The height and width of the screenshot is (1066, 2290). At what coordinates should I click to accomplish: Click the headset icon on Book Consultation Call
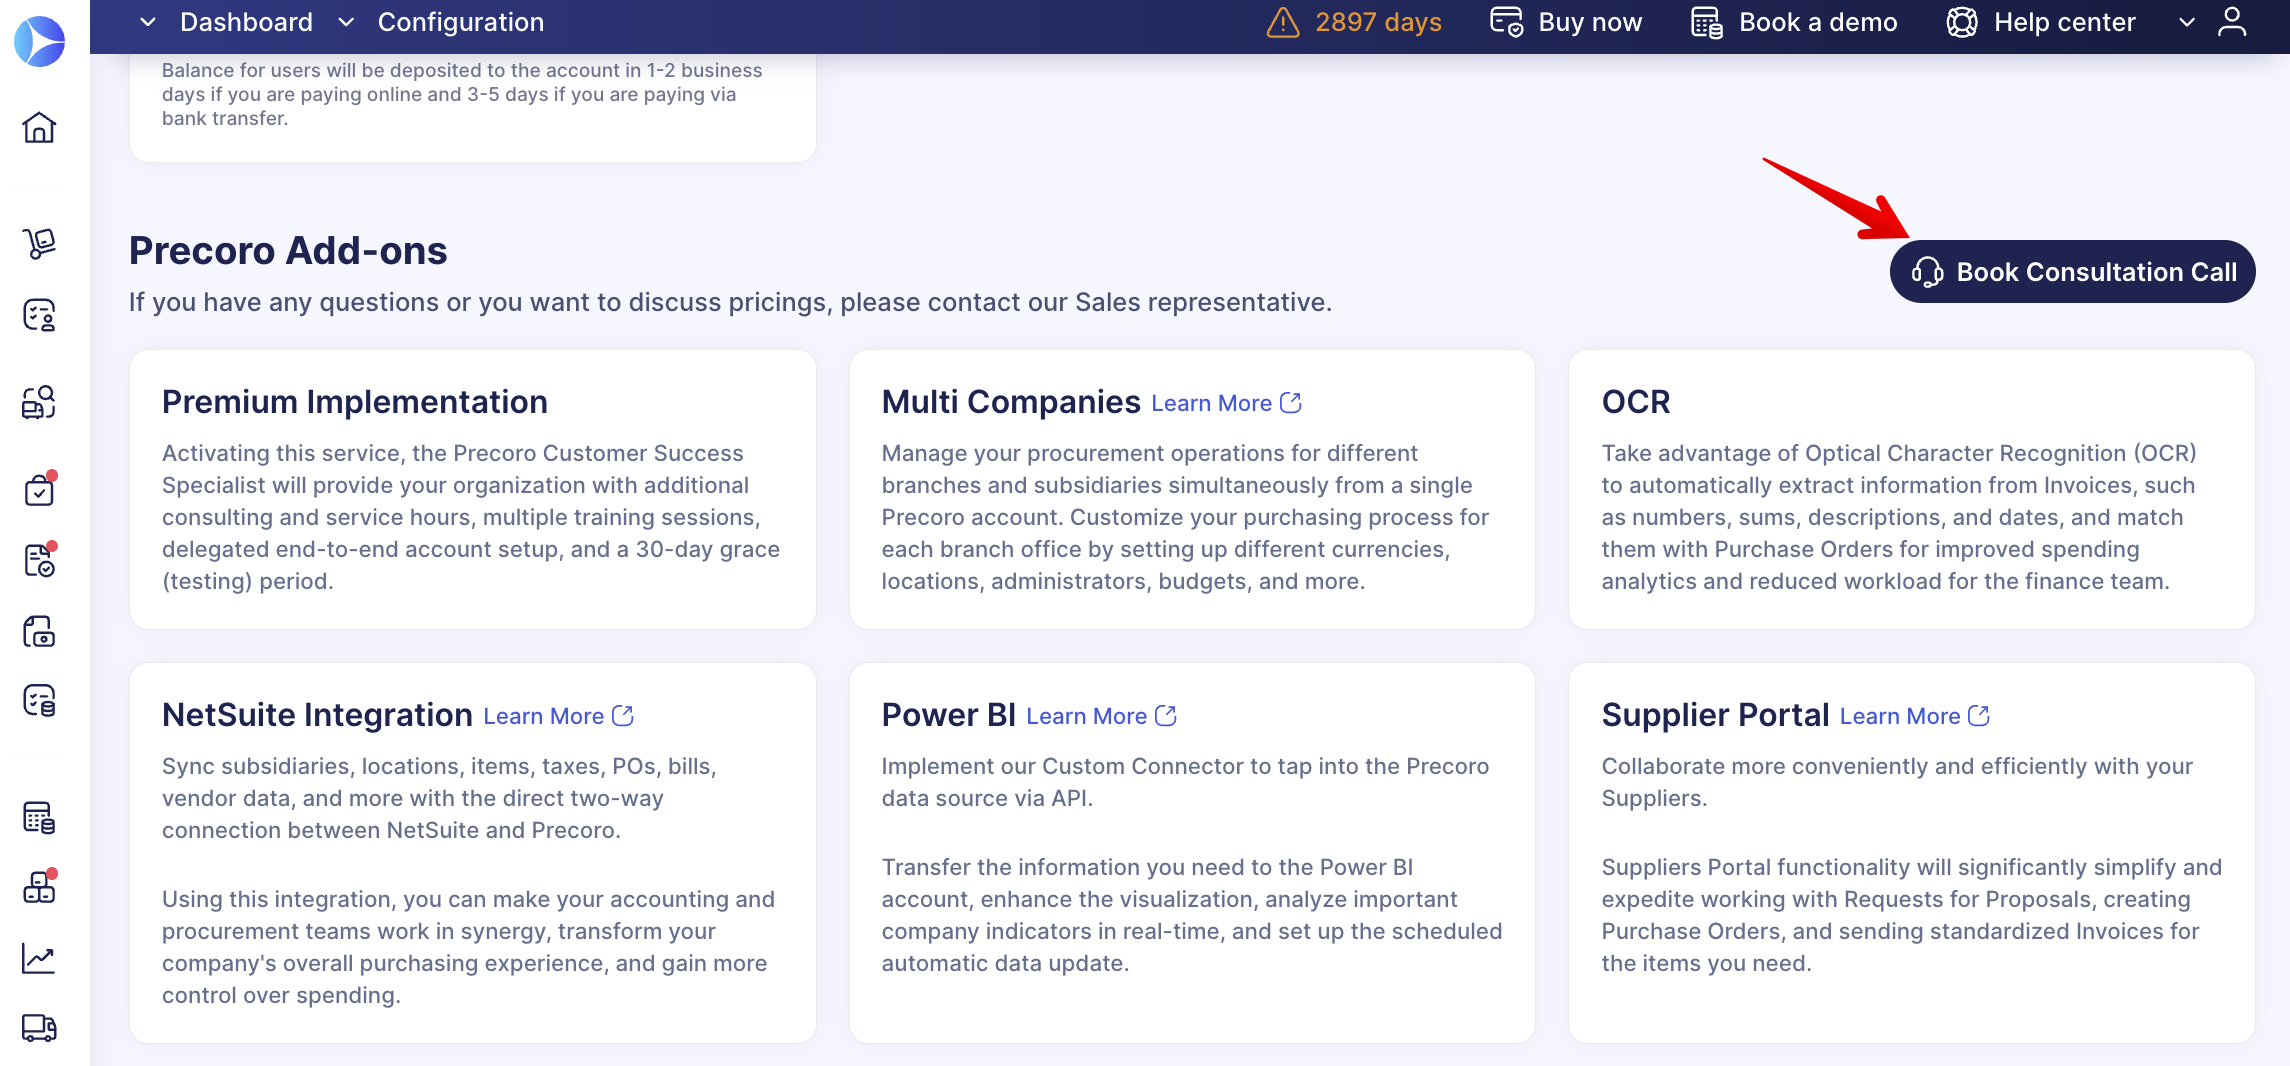click(x=1927, y=272)
